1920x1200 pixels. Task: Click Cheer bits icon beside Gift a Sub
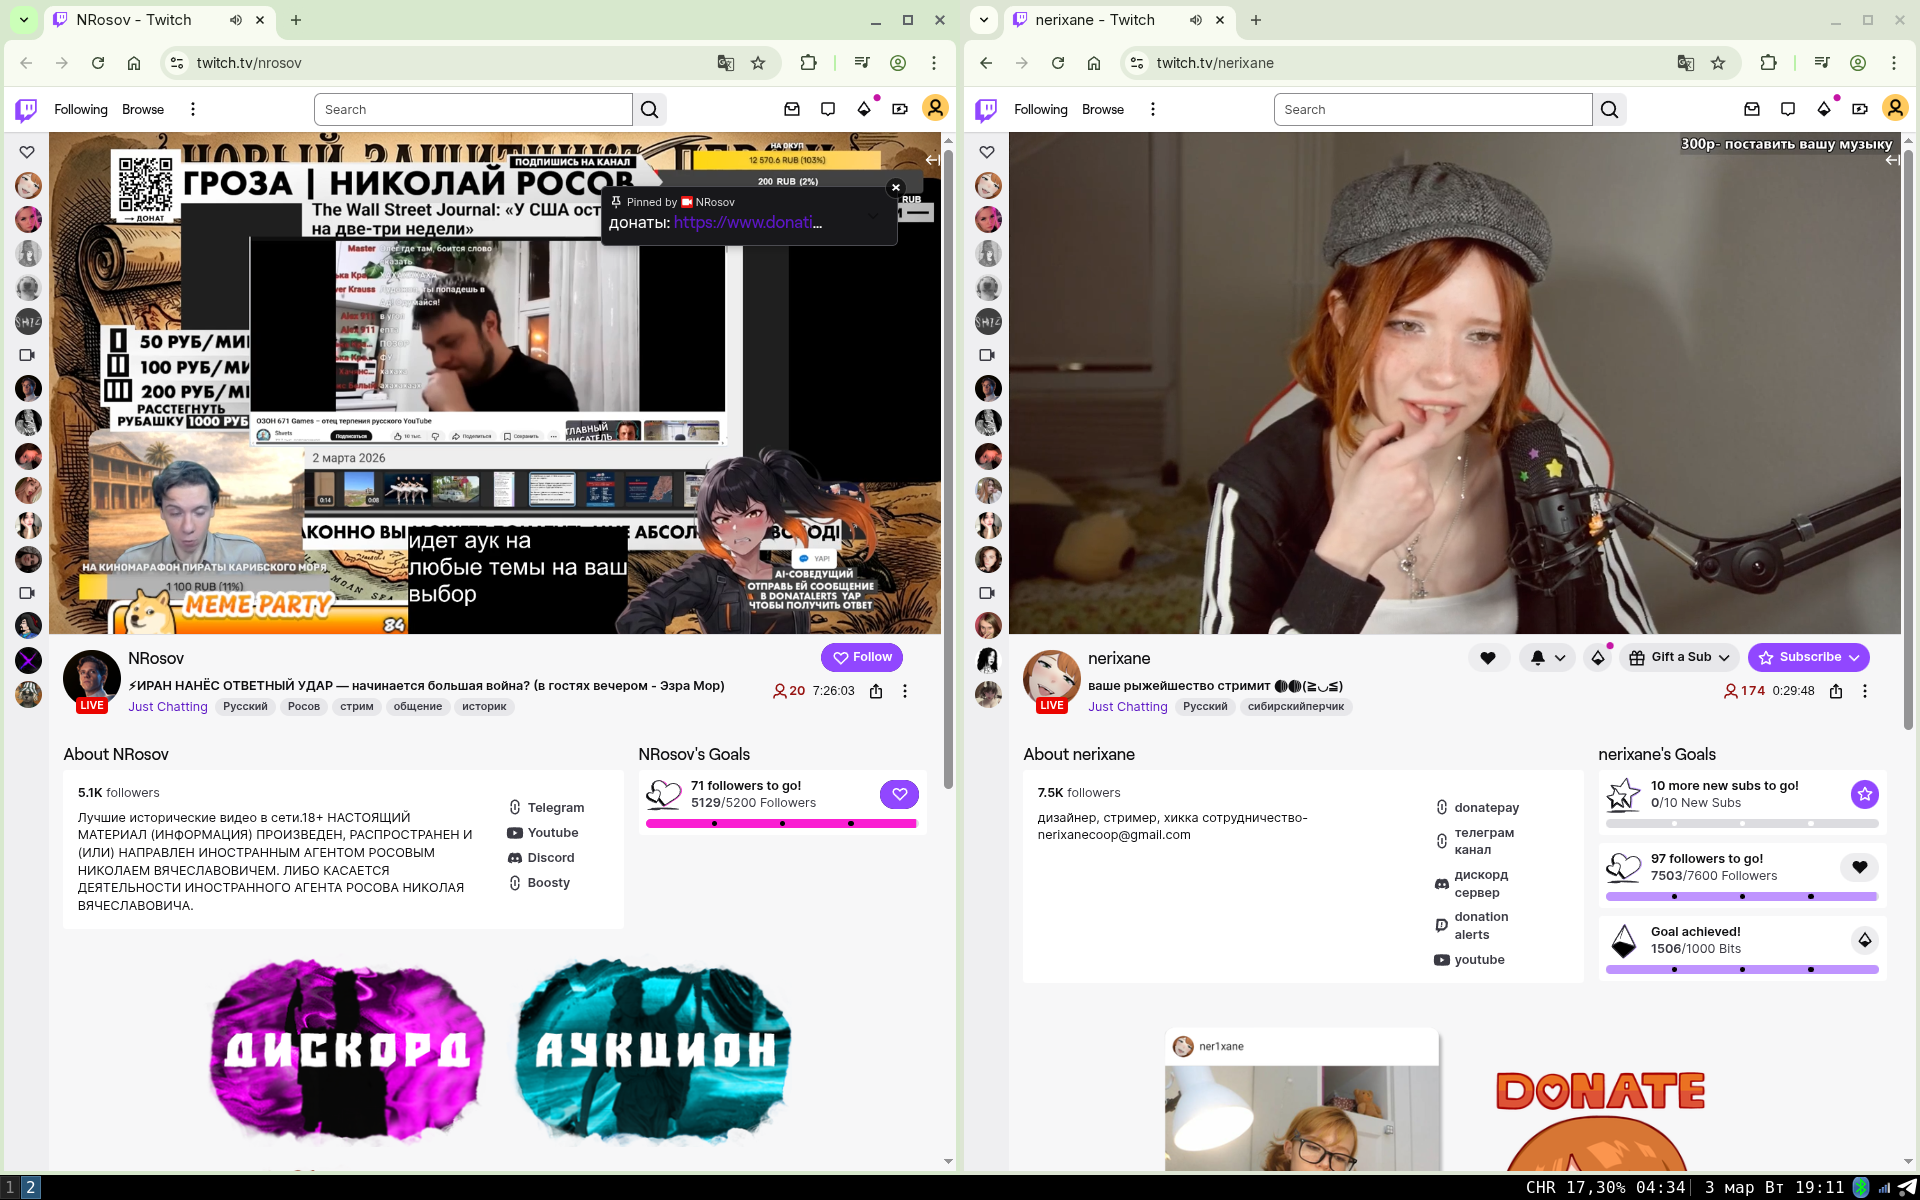pyautogui.click(x=1597, y=657)
